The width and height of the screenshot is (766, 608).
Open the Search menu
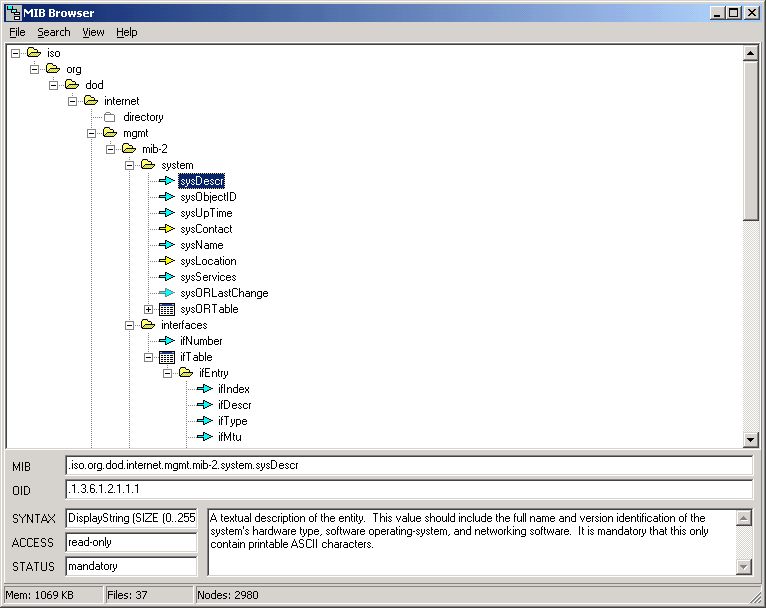tap(54, 32)
